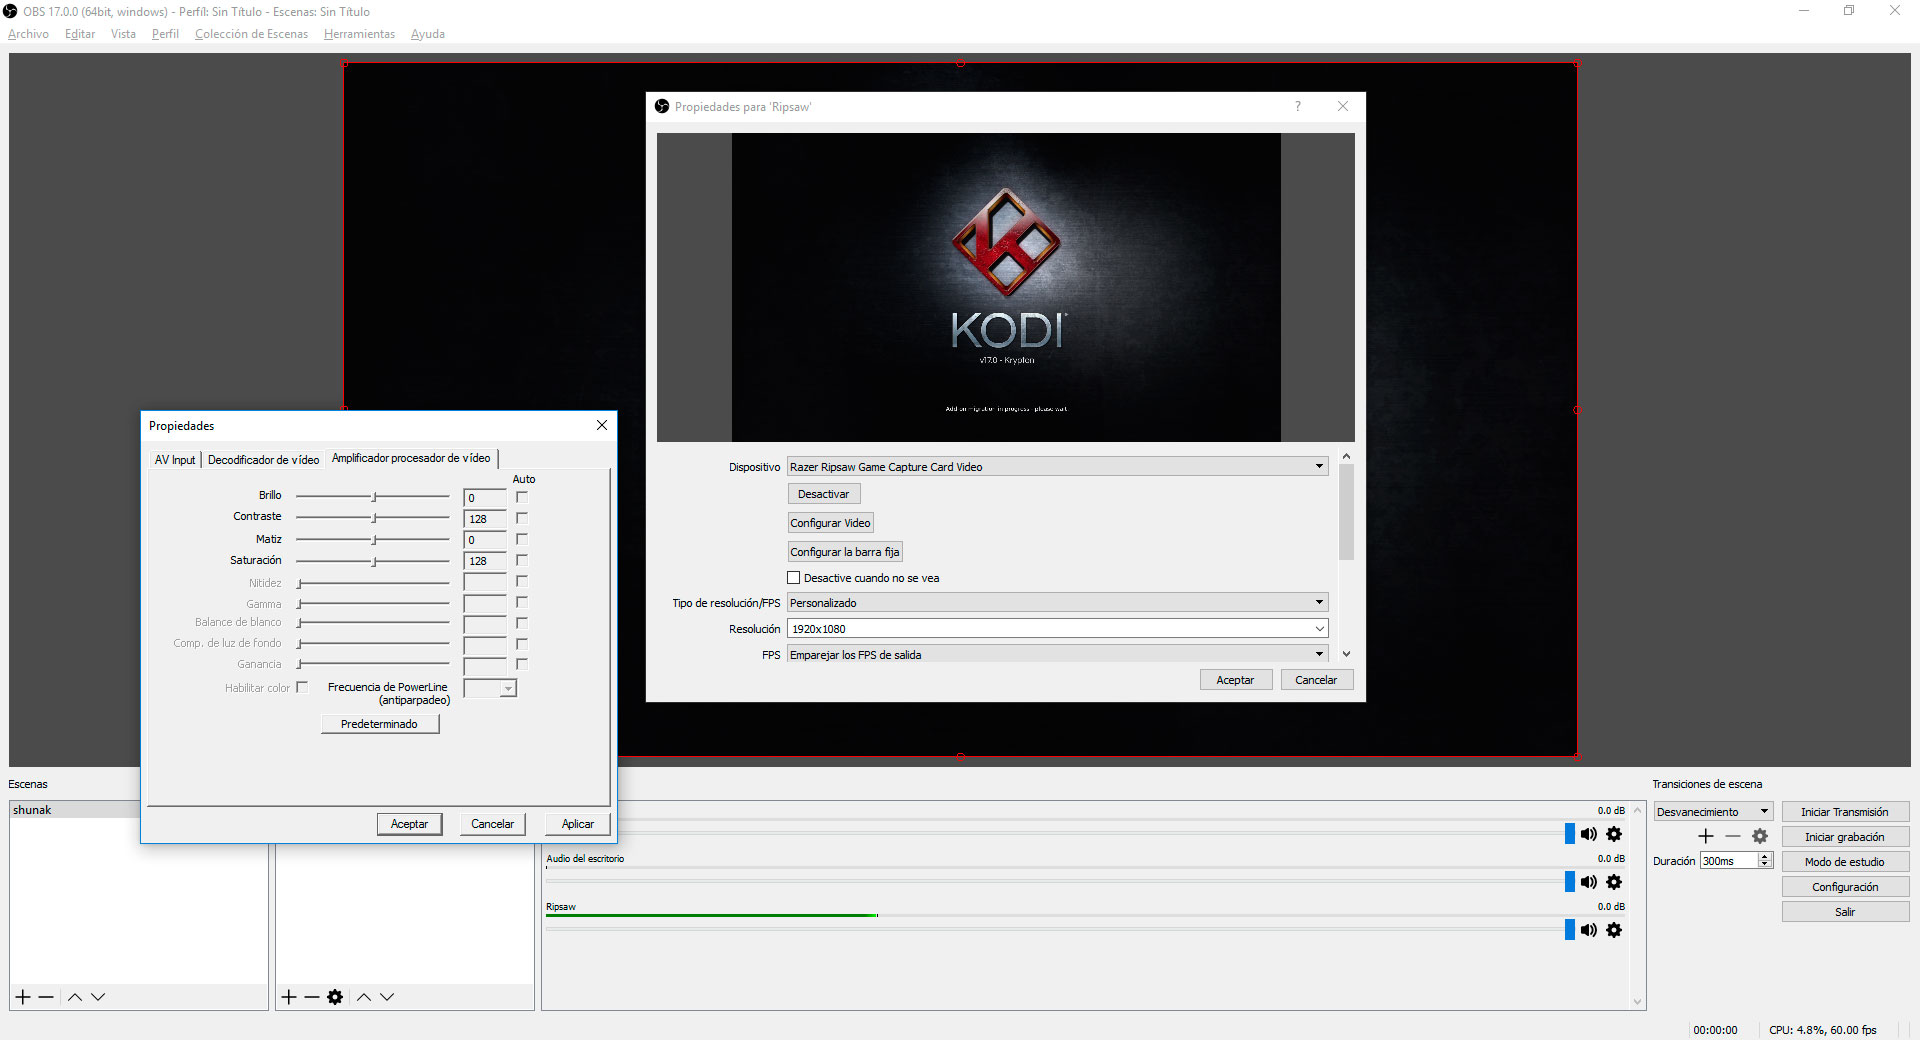Image resolution: width=1920 pixels, height=1040 pixels.
Task: Open the Dispositivo dropdown
Action: pos(1057,467)
